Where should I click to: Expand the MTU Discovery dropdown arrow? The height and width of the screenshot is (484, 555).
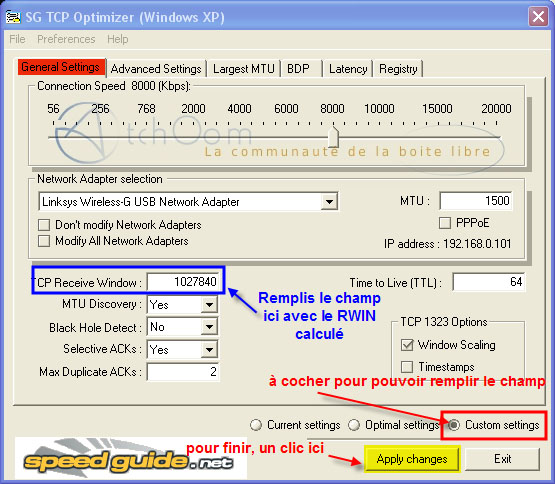209,304
